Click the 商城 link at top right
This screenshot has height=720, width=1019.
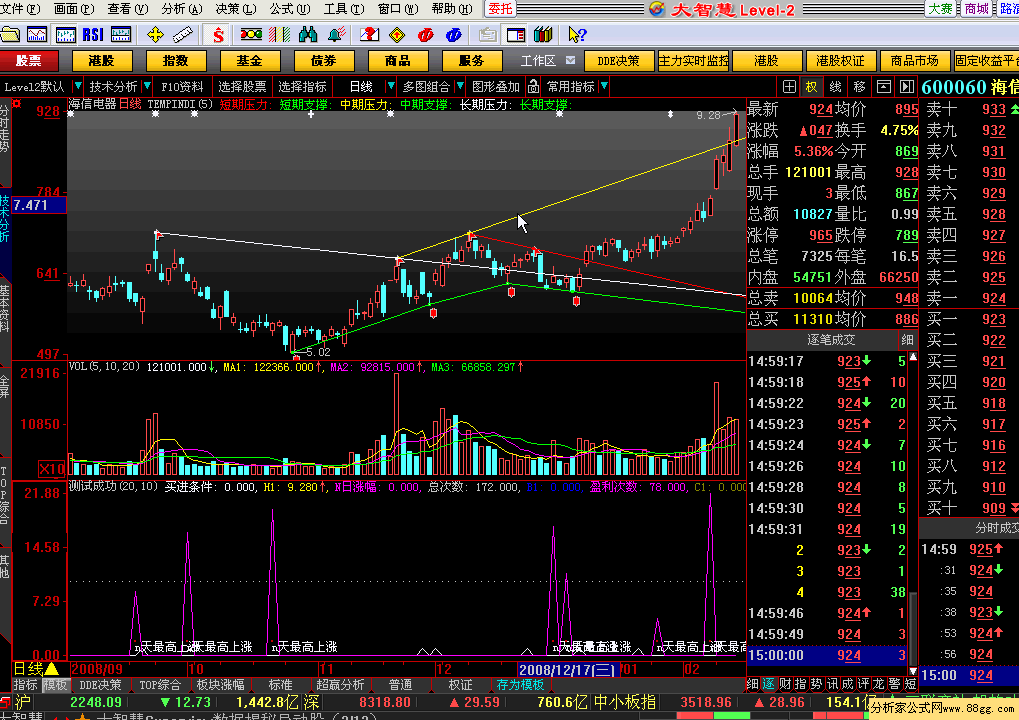[x=977, y=8]
